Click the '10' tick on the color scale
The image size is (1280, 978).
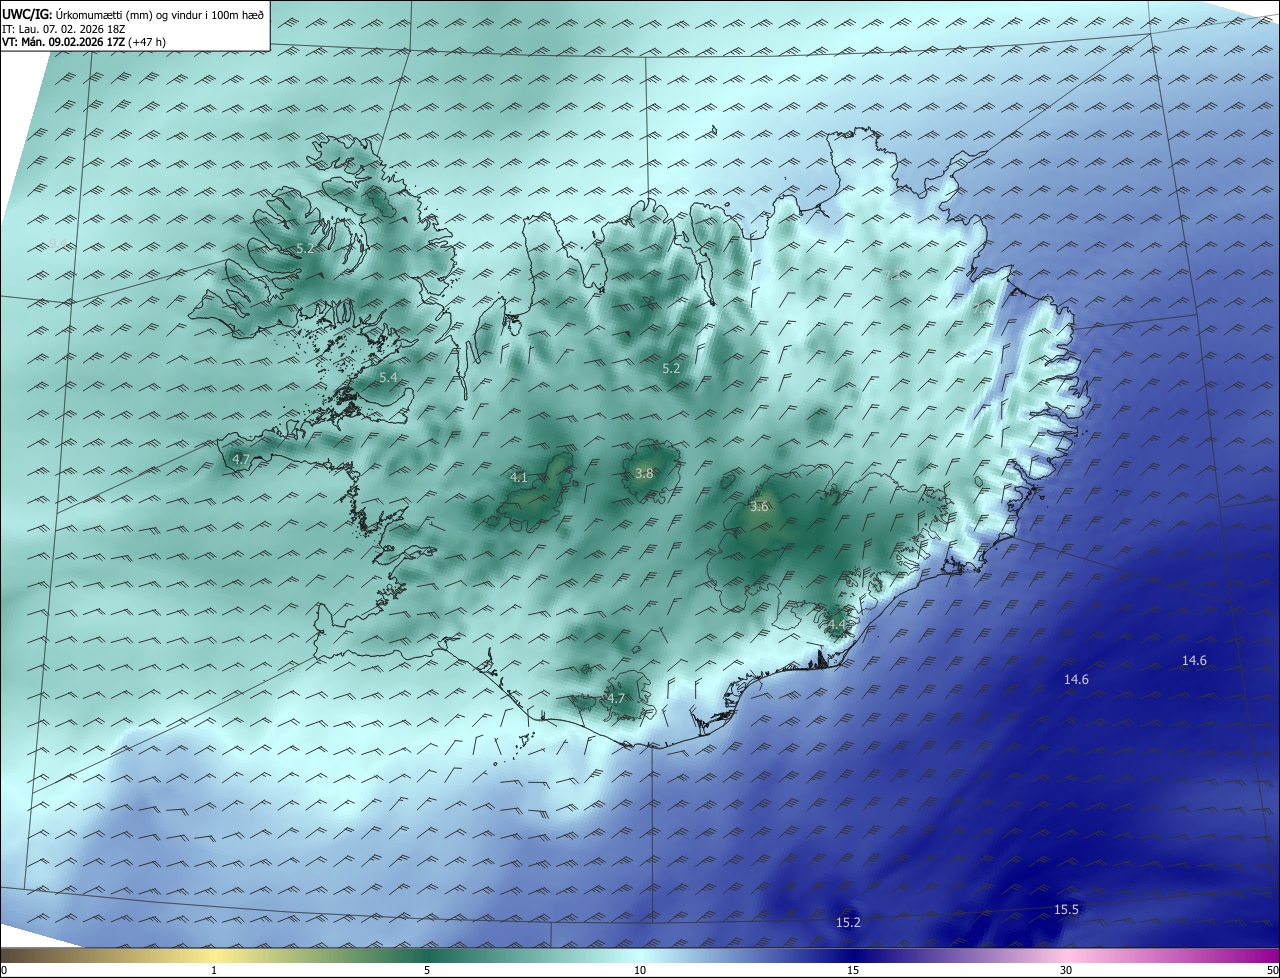[640, 970]
